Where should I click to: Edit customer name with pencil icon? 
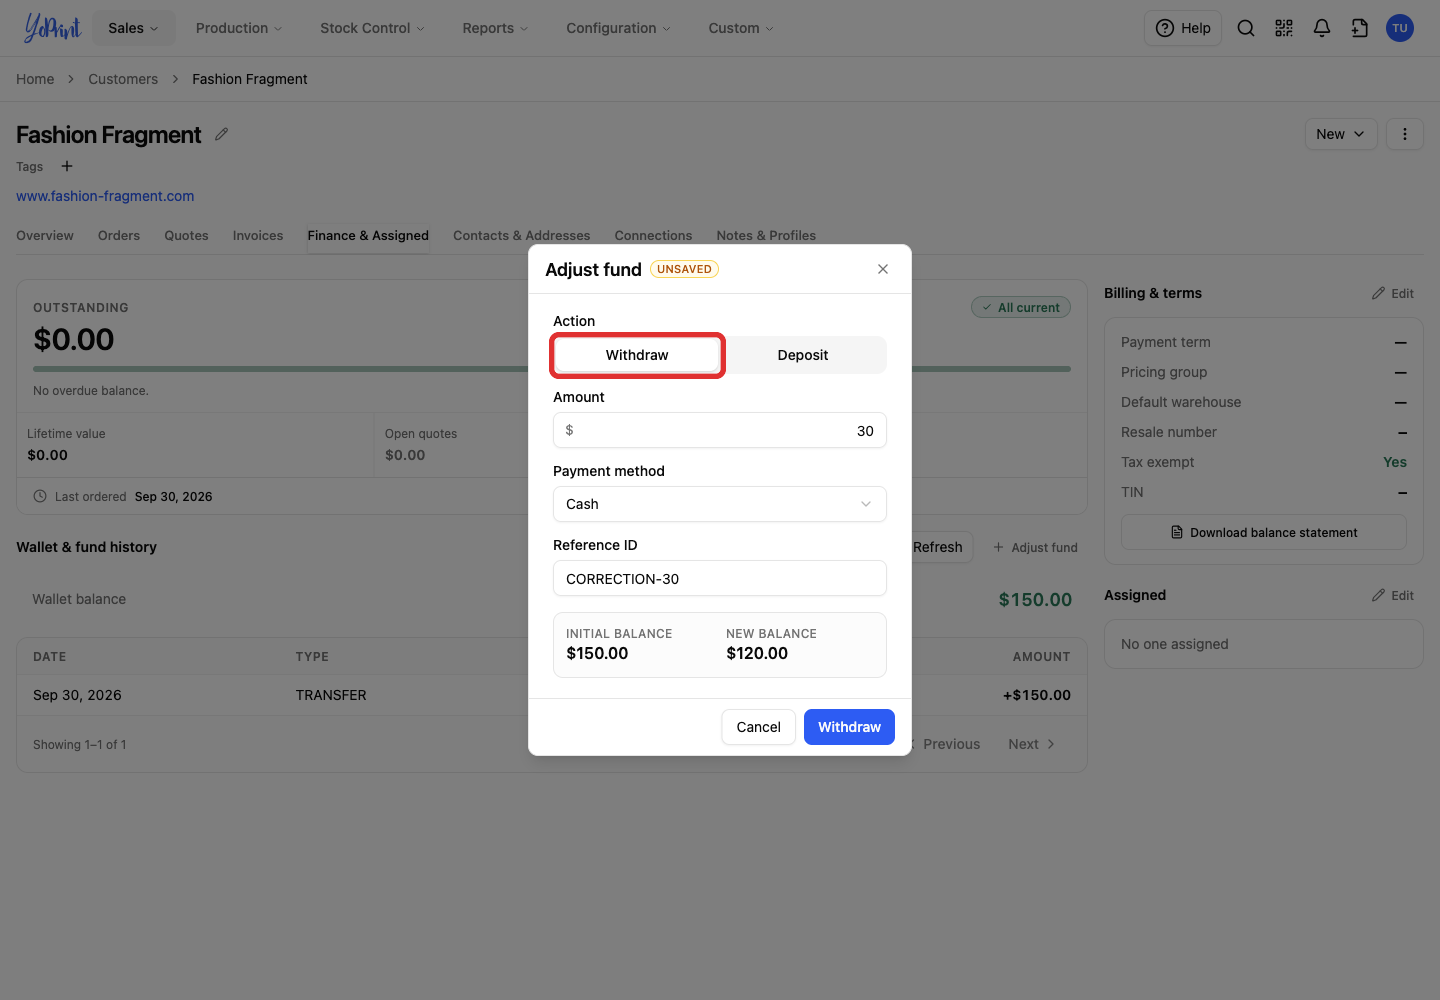222,134
